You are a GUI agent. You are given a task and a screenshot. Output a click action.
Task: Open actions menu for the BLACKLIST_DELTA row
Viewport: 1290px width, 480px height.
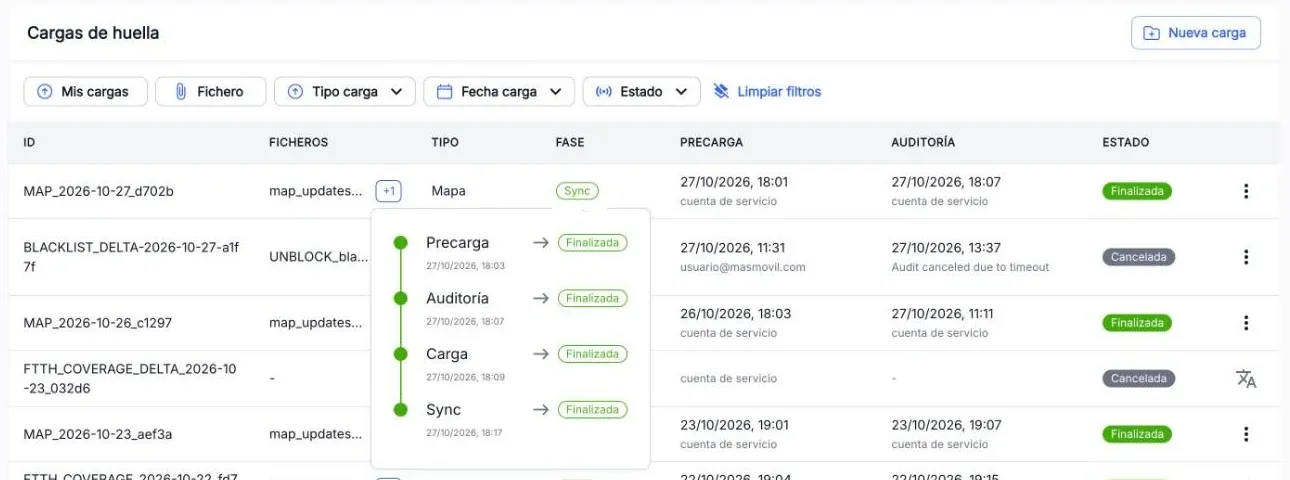pos(1246,257)
